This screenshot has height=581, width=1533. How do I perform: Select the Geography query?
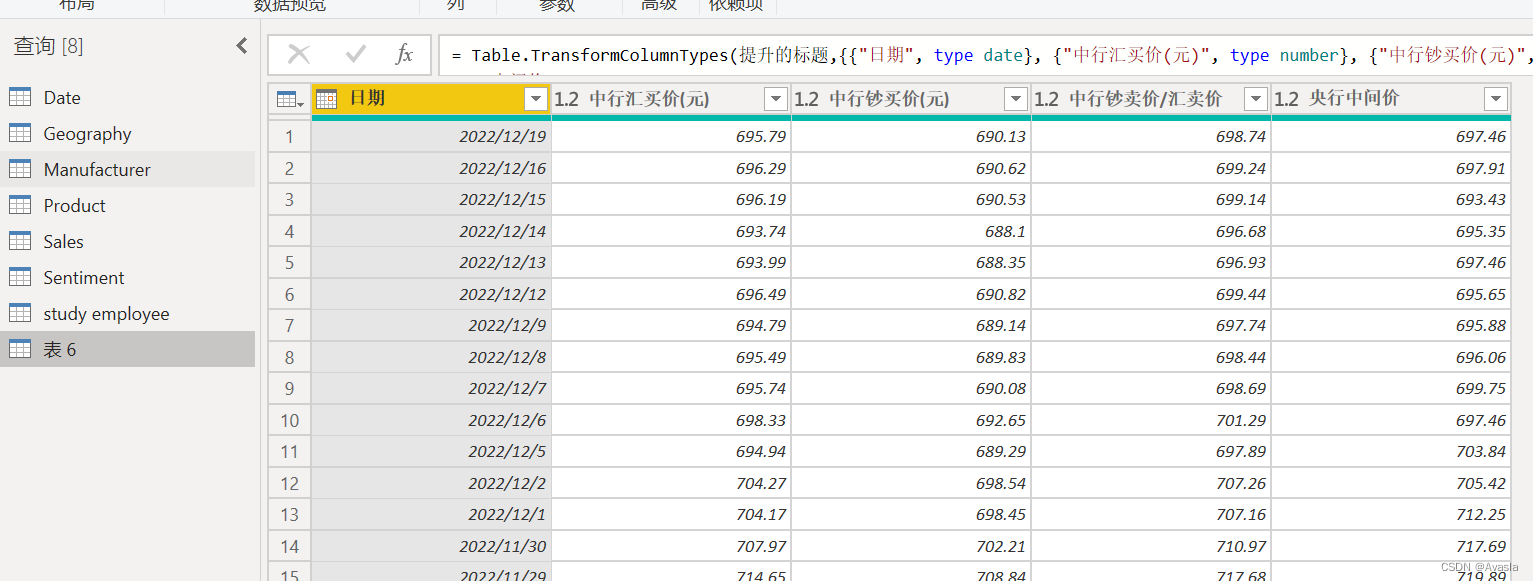pyautogui.click(x=128, y=133)
